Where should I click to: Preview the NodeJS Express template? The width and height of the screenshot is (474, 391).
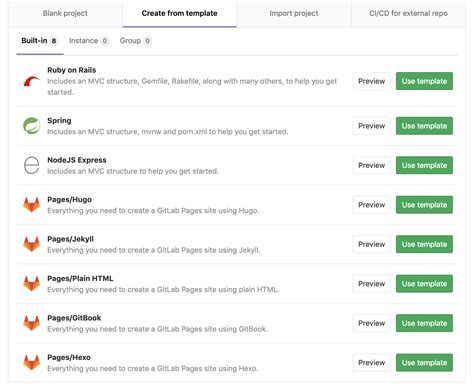[x=372, y=165]
